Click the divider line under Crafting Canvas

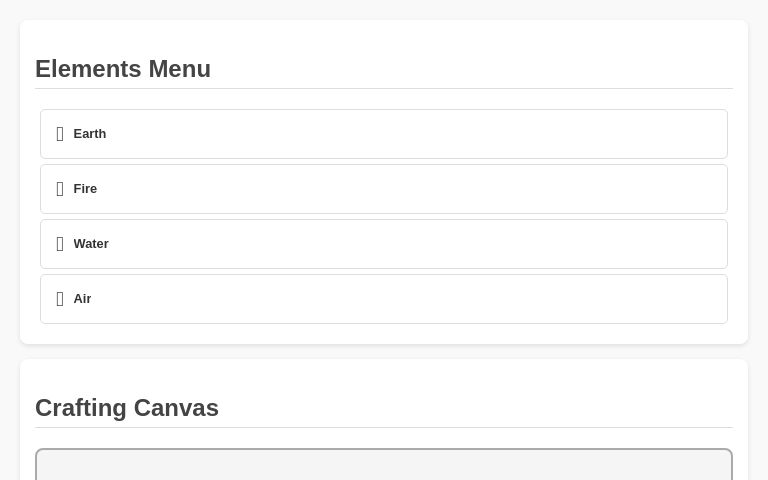click(x=384, y=427)
